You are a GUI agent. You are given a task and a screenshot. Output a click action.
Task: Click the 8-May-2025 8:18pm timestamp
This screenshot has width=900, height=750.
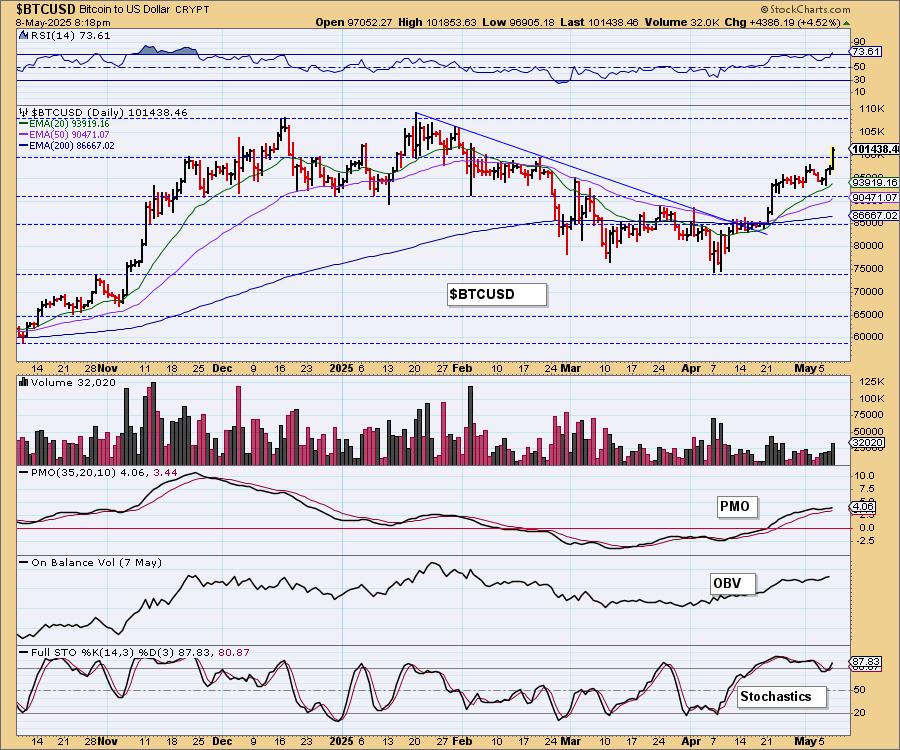click(x=63, y=23)
